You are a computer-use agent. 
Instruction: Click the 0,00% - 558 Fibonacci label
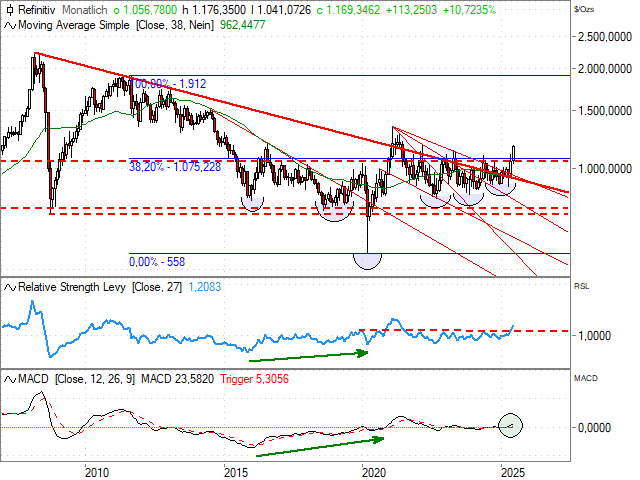point(157,262)
